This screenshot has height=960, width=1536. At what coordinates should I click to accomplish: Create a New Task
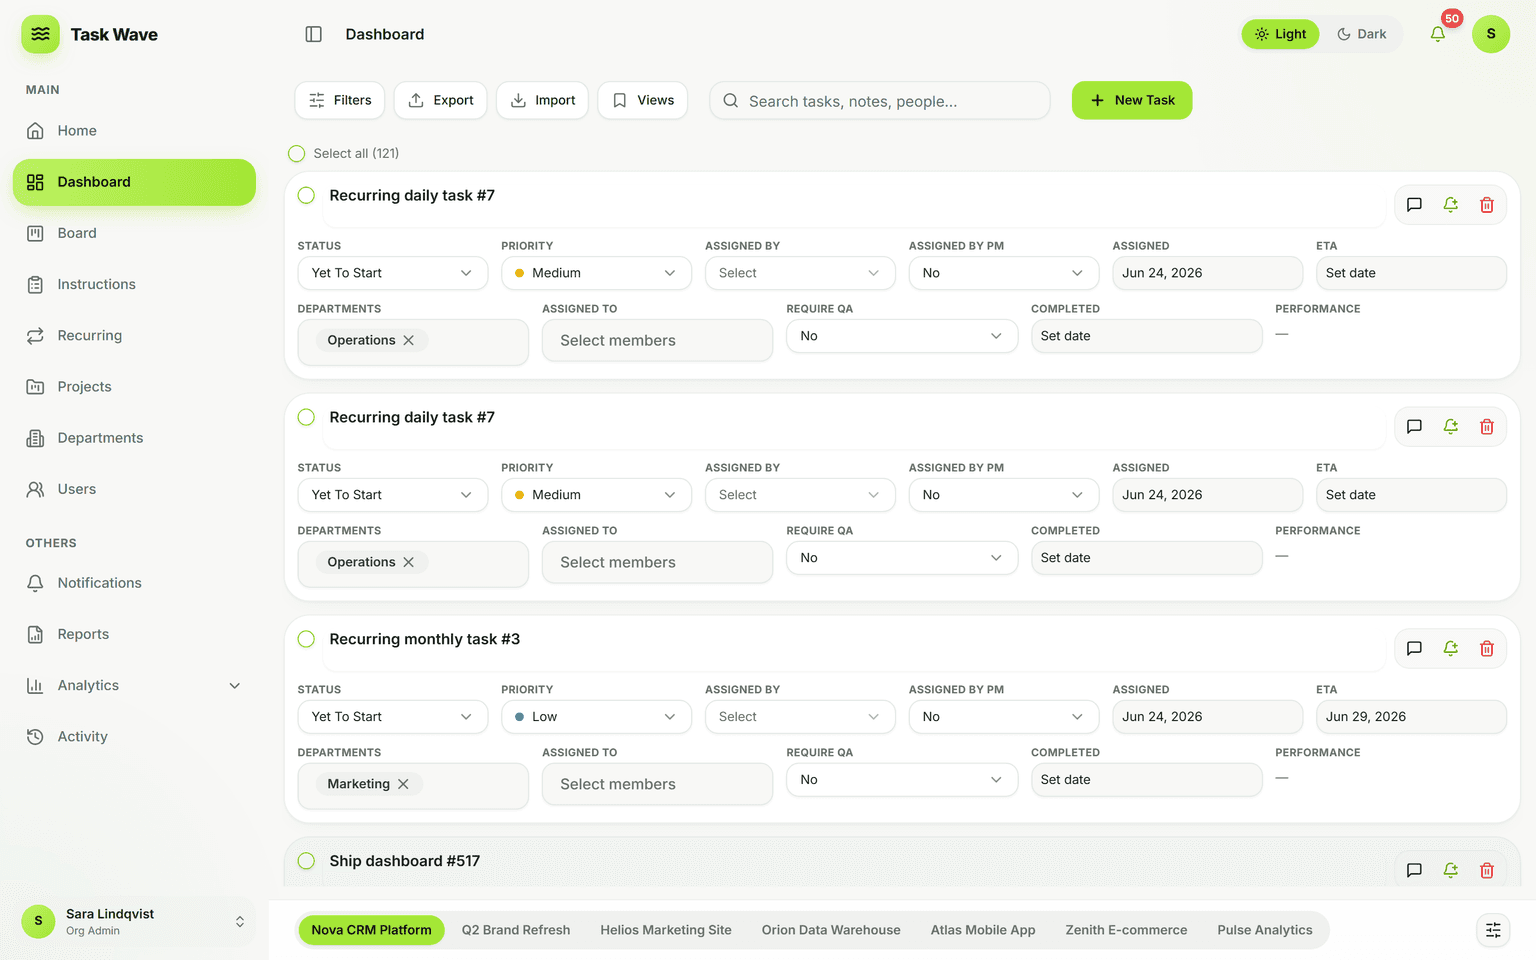point(1132,100)
